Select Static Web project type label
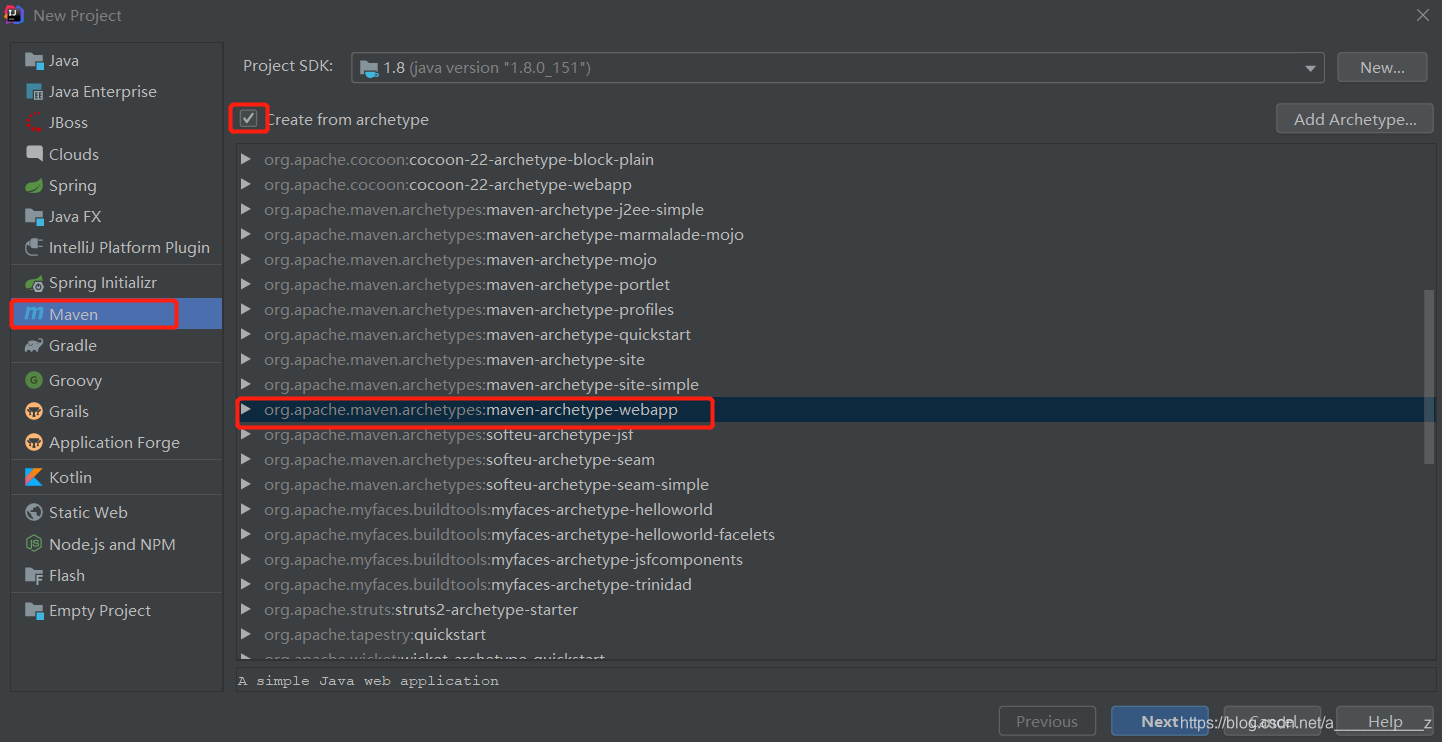Screen dimensions: 1442x742 pos(88,512)
